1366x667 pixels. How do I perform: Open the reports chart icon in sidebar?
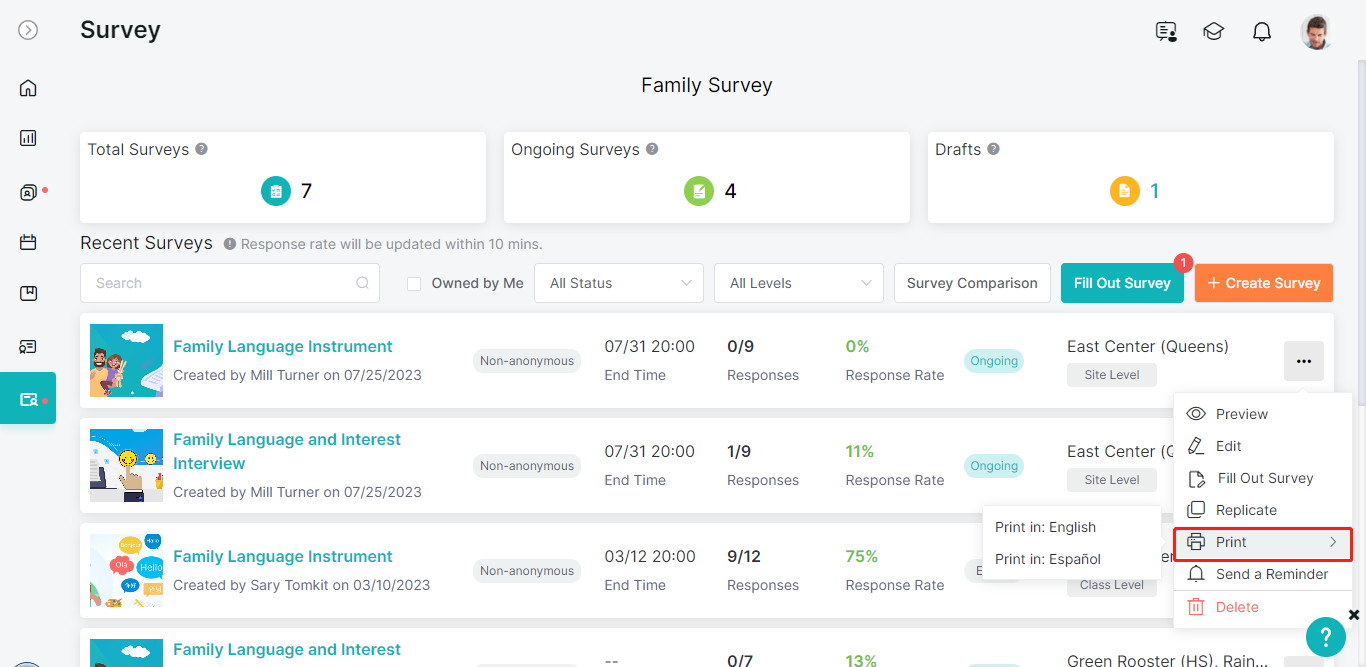(x=28, y=138)
